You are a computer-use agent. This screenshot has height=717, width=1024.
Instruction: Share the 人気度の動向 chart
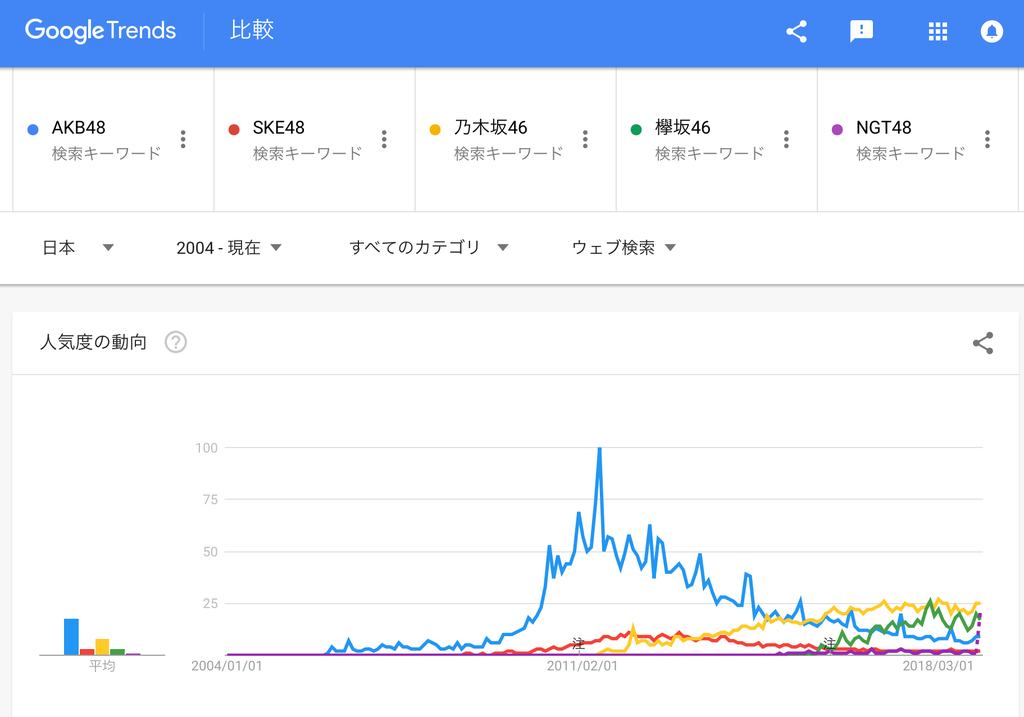(983, 343)
